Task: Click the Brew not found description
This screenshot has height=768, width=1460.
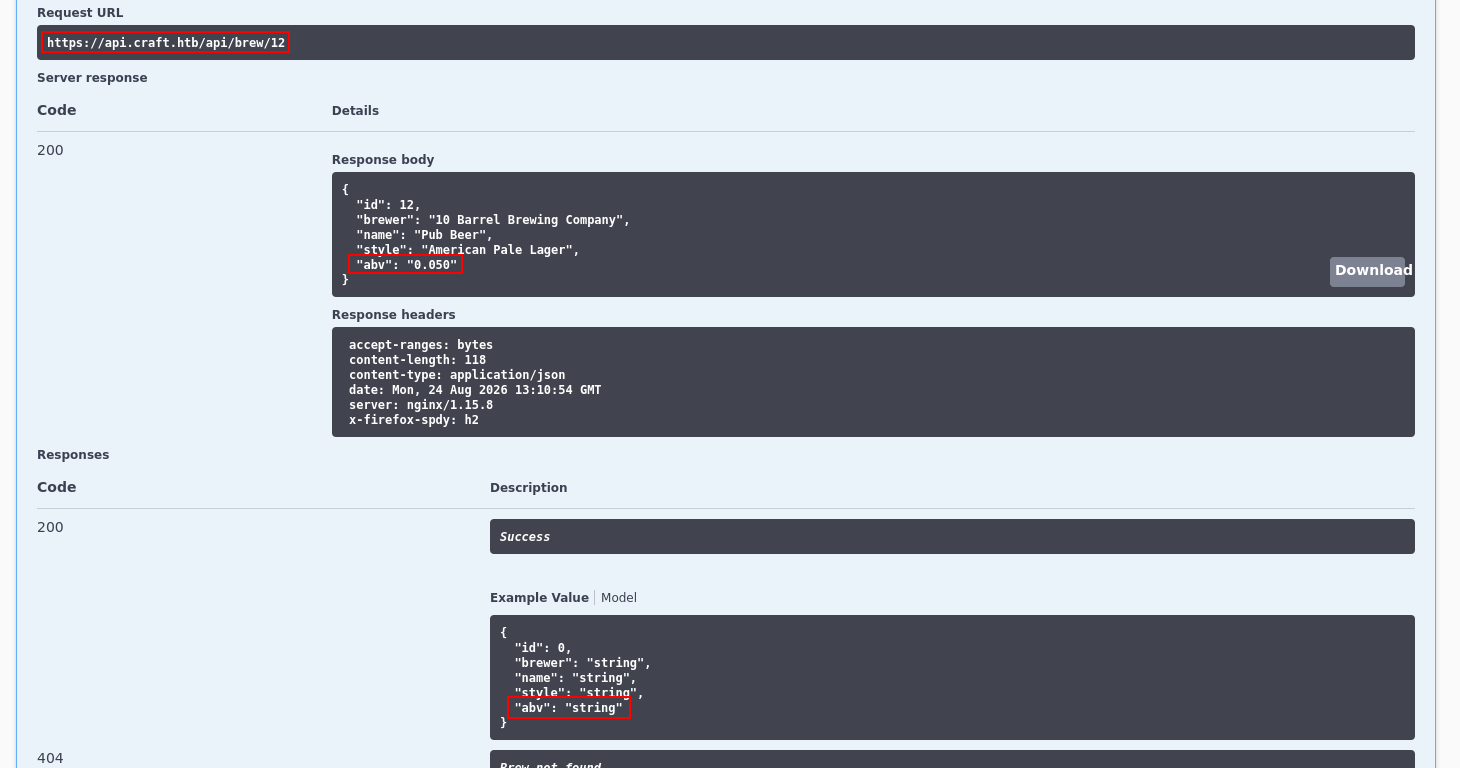Action: click(550, 765)
